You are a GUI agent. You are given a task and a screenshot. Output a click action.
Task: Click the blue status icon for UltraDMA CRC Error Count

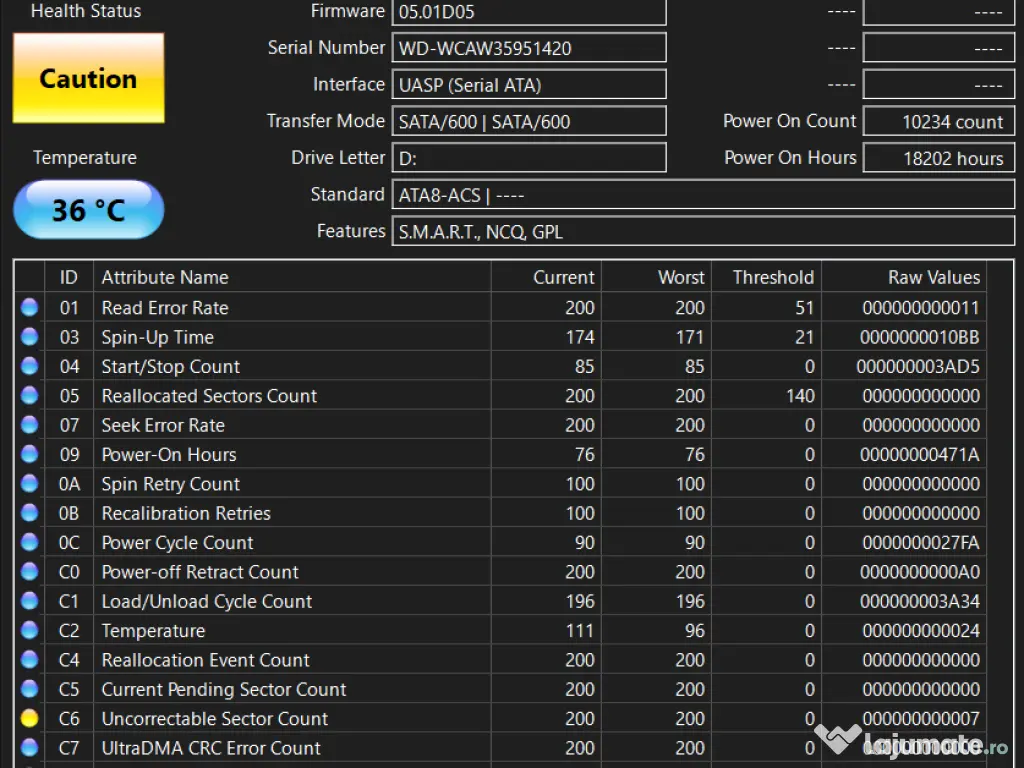point(29,747)
